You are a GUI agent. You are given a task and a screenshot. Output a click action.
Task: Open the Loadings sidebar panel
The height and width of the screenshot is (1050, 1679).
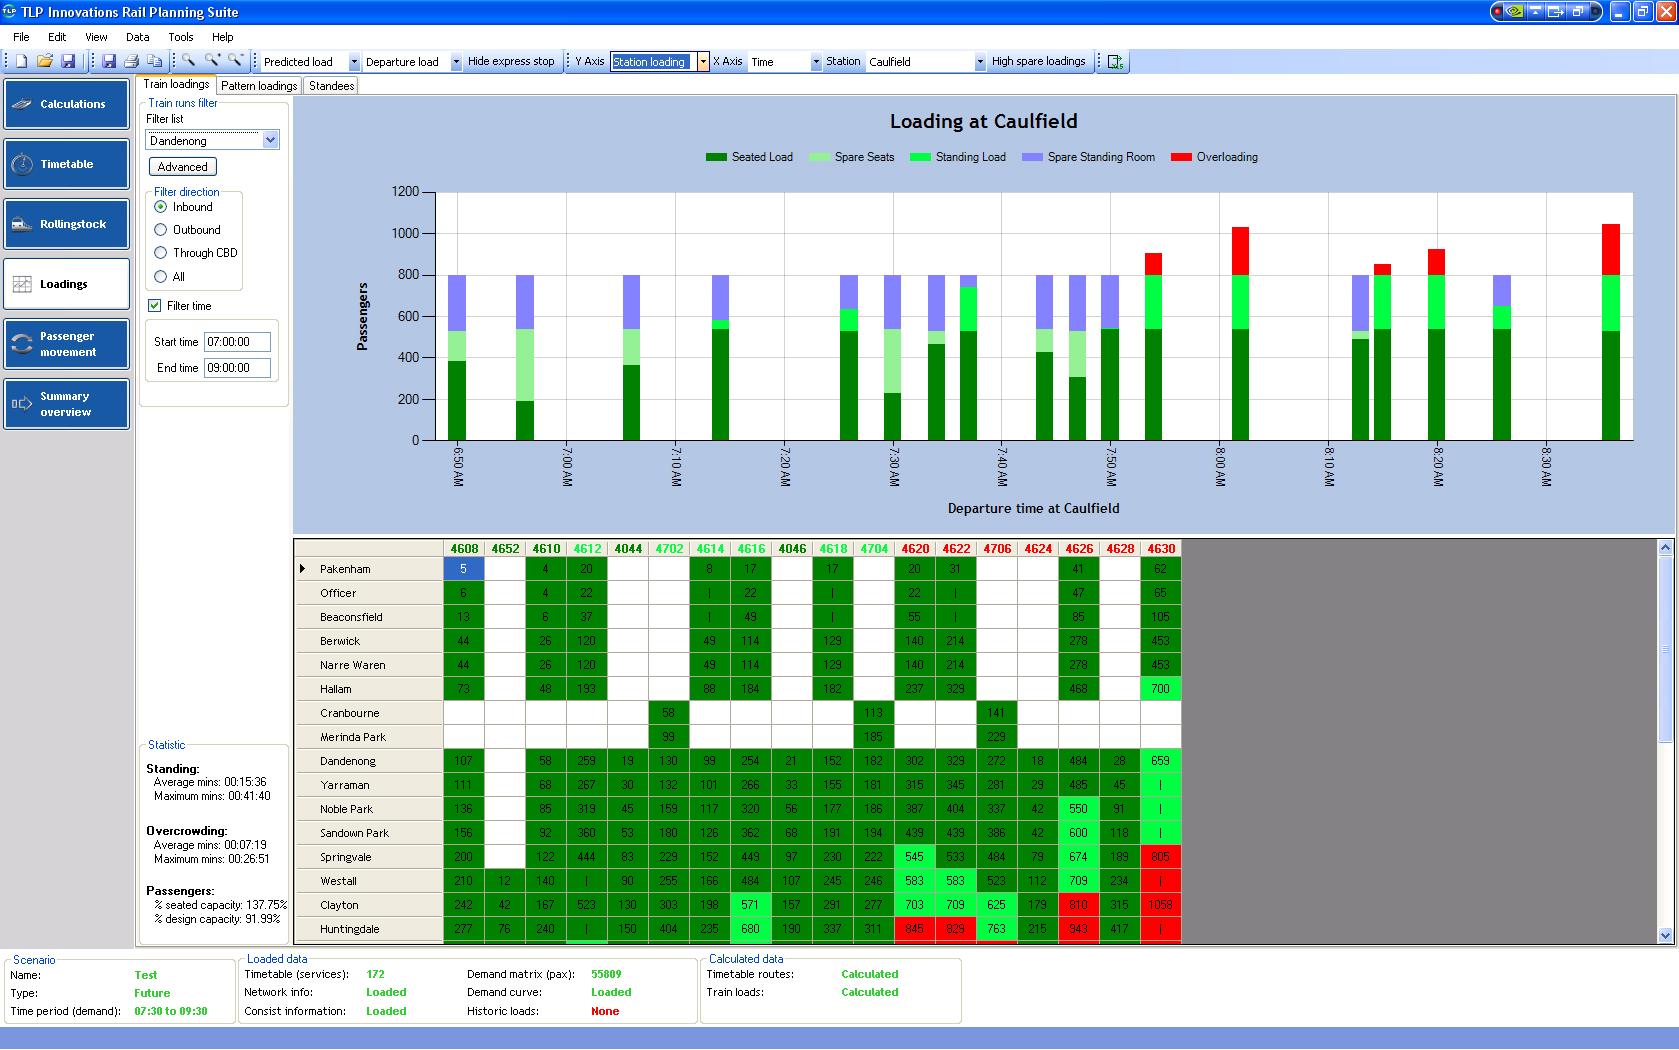point(66,284)
